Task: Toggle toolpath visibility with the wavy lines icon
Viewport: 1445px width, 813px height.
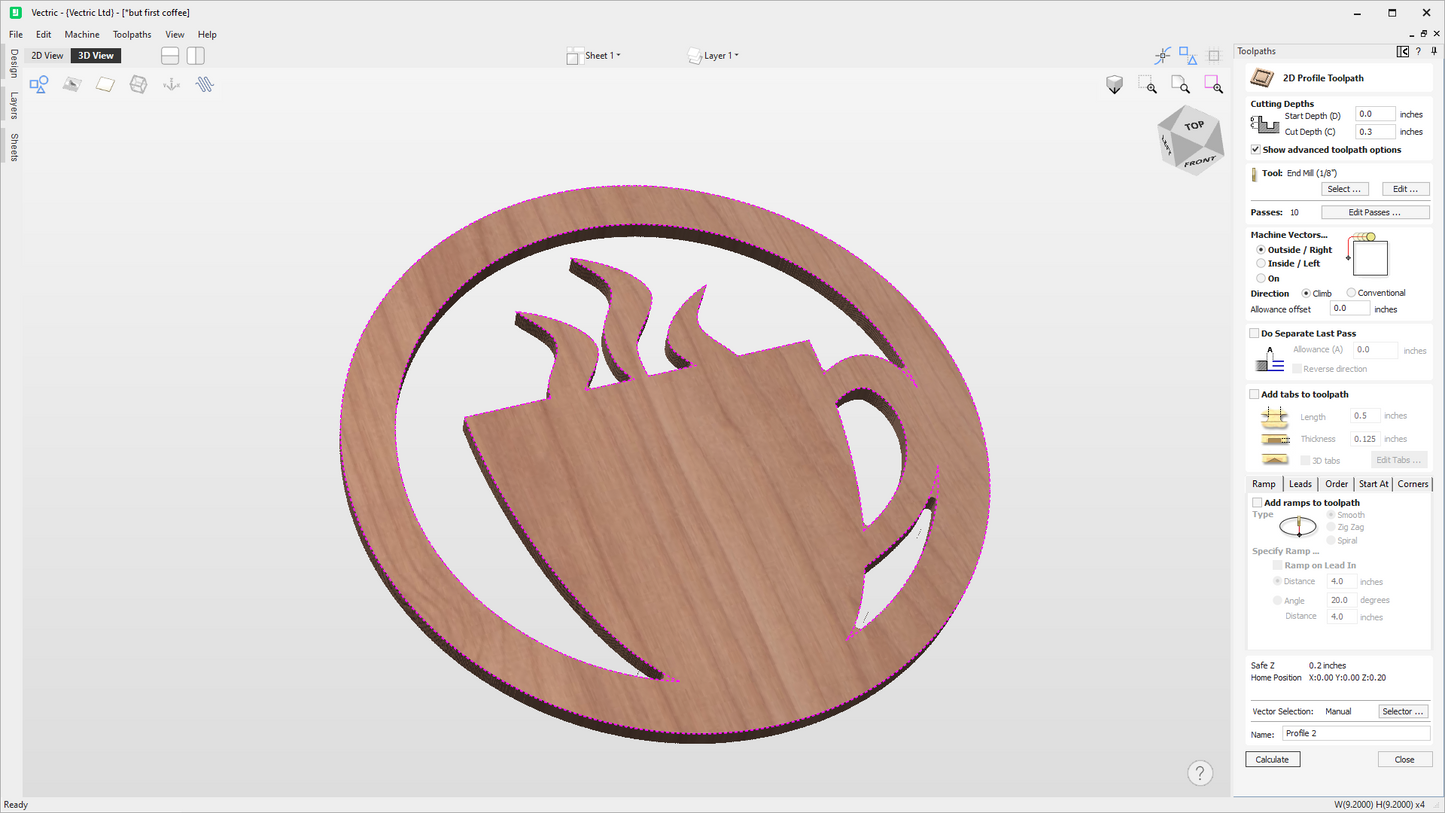Action: coord(204,84)
